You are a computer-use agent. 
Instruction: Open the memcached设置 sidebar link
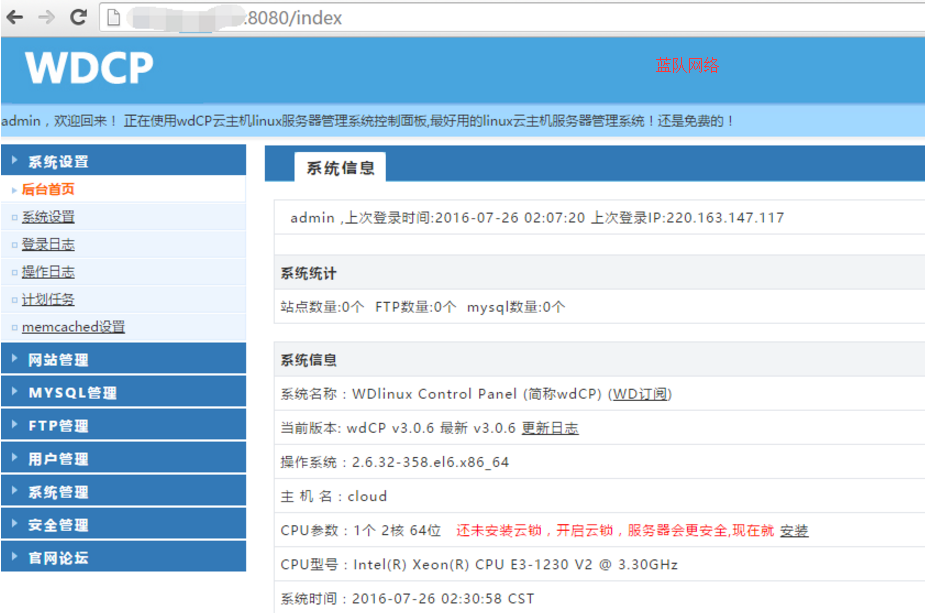click(x=73, y=327)
